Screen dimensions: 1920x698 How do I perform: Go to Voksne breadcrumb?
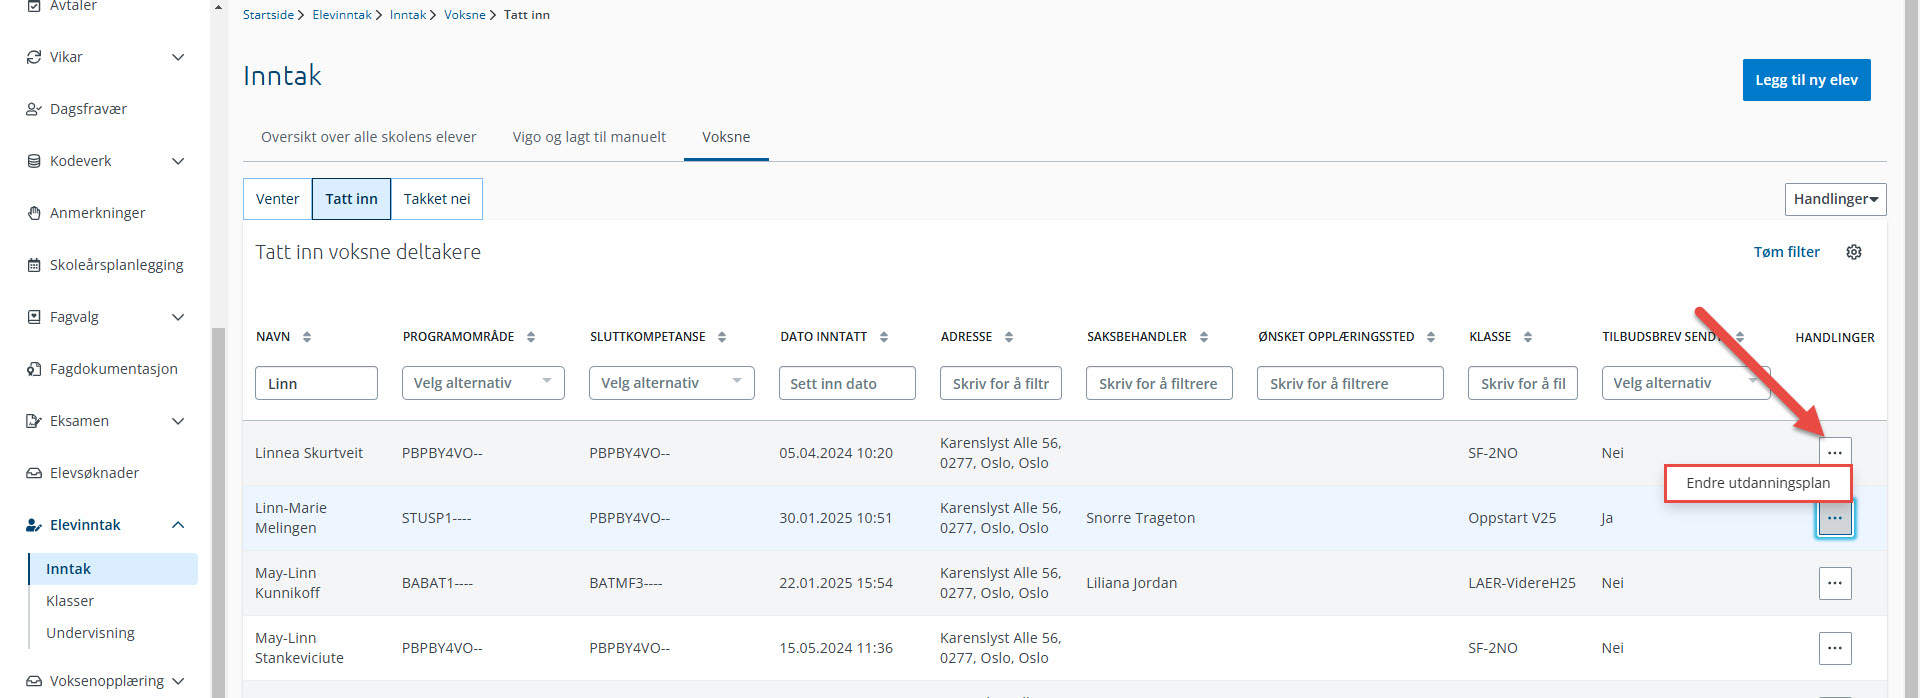click(x=464, y=15)
